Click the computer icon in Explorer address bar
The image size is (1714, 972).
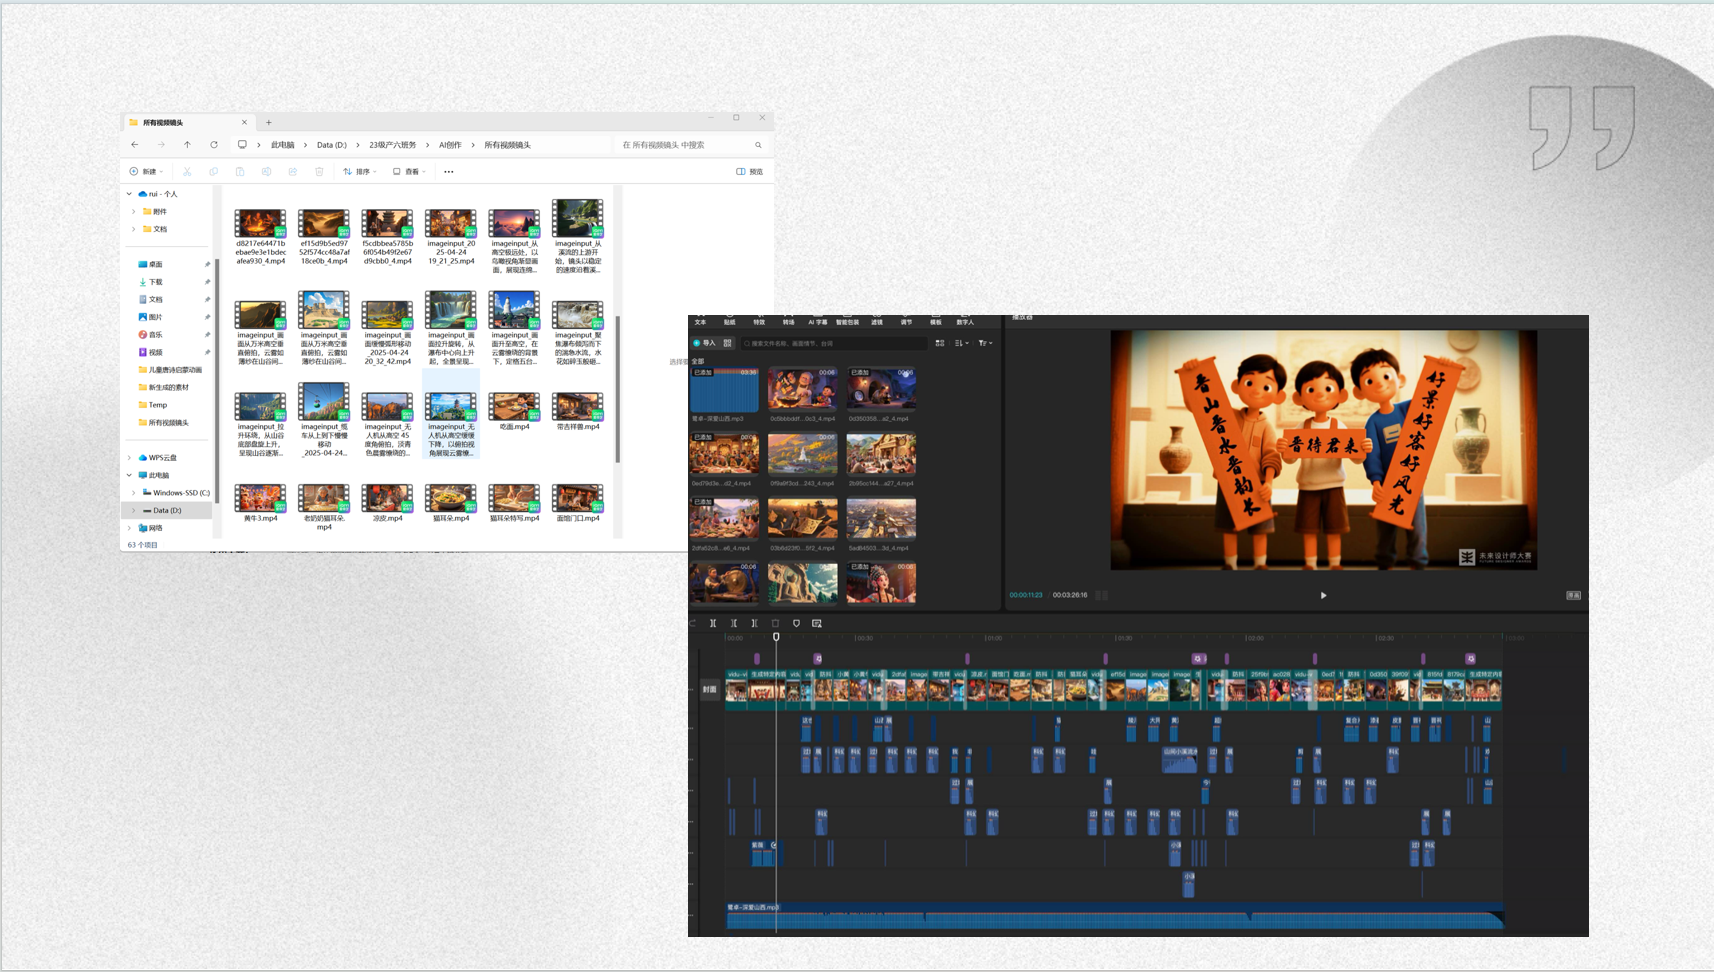[x=242, y=145]
